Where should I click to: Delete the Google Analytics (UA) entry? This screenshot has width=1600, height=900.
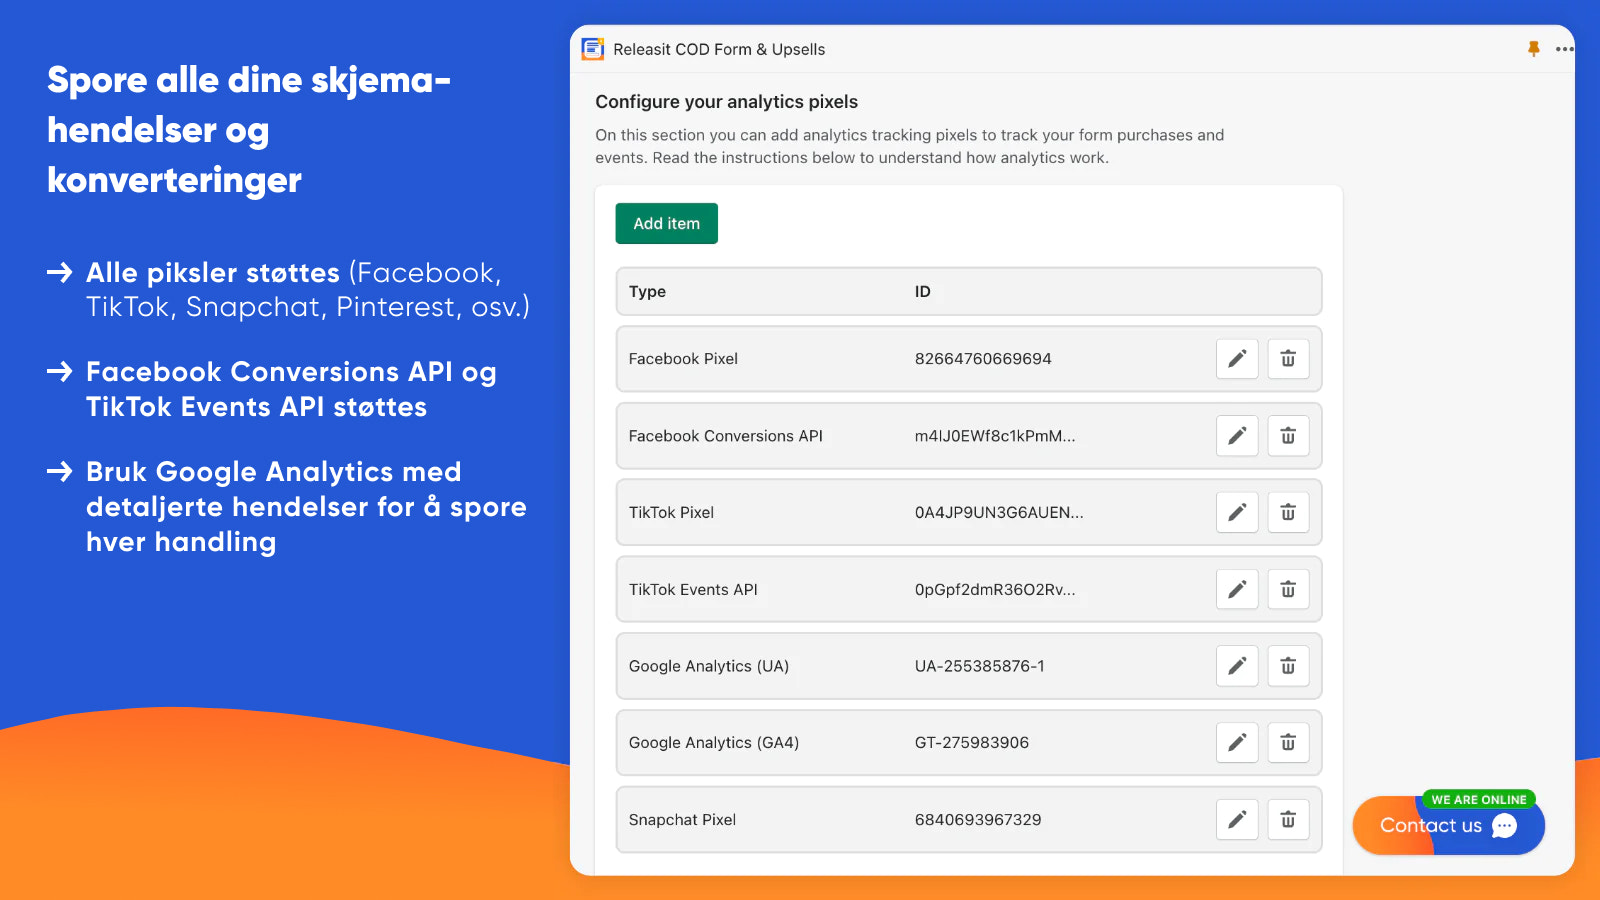(1288, 666)
